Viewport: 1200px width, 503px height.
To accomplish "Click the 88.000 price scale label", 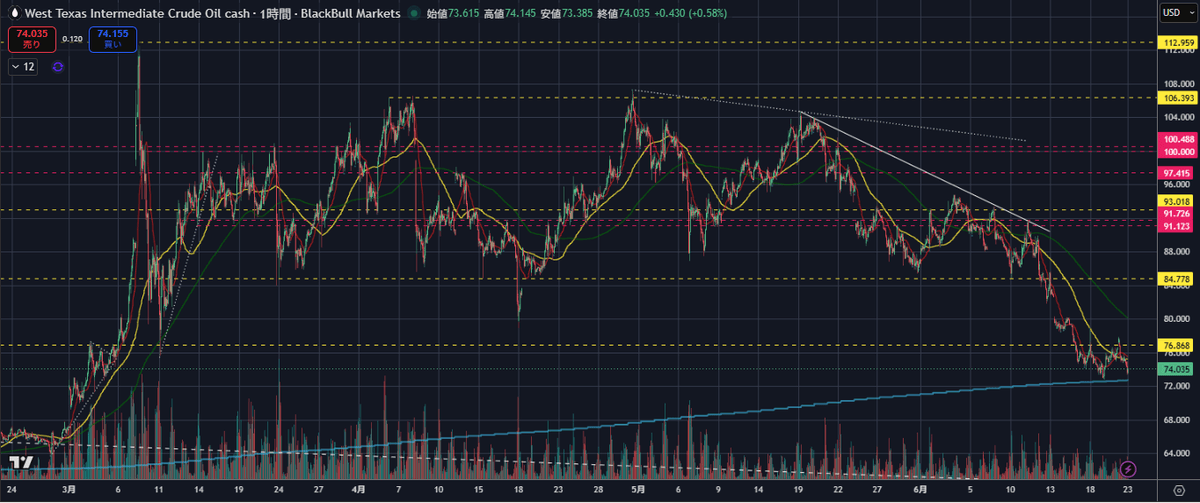I will click(x=1175, y=252).
